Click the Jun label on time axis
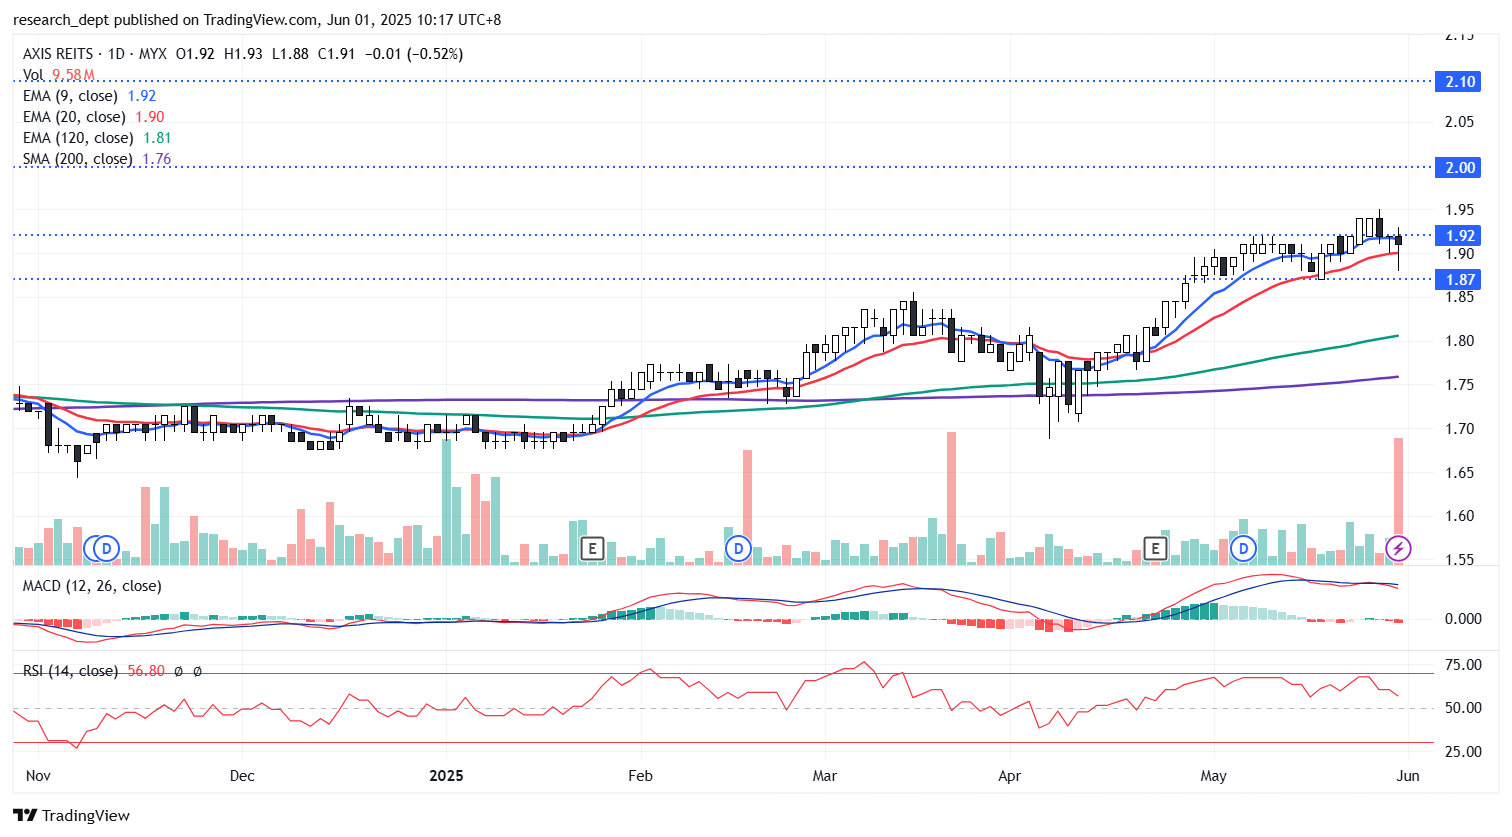Image resolution: width=1512 pixels, height=837 pixels. click(1408, 776)
